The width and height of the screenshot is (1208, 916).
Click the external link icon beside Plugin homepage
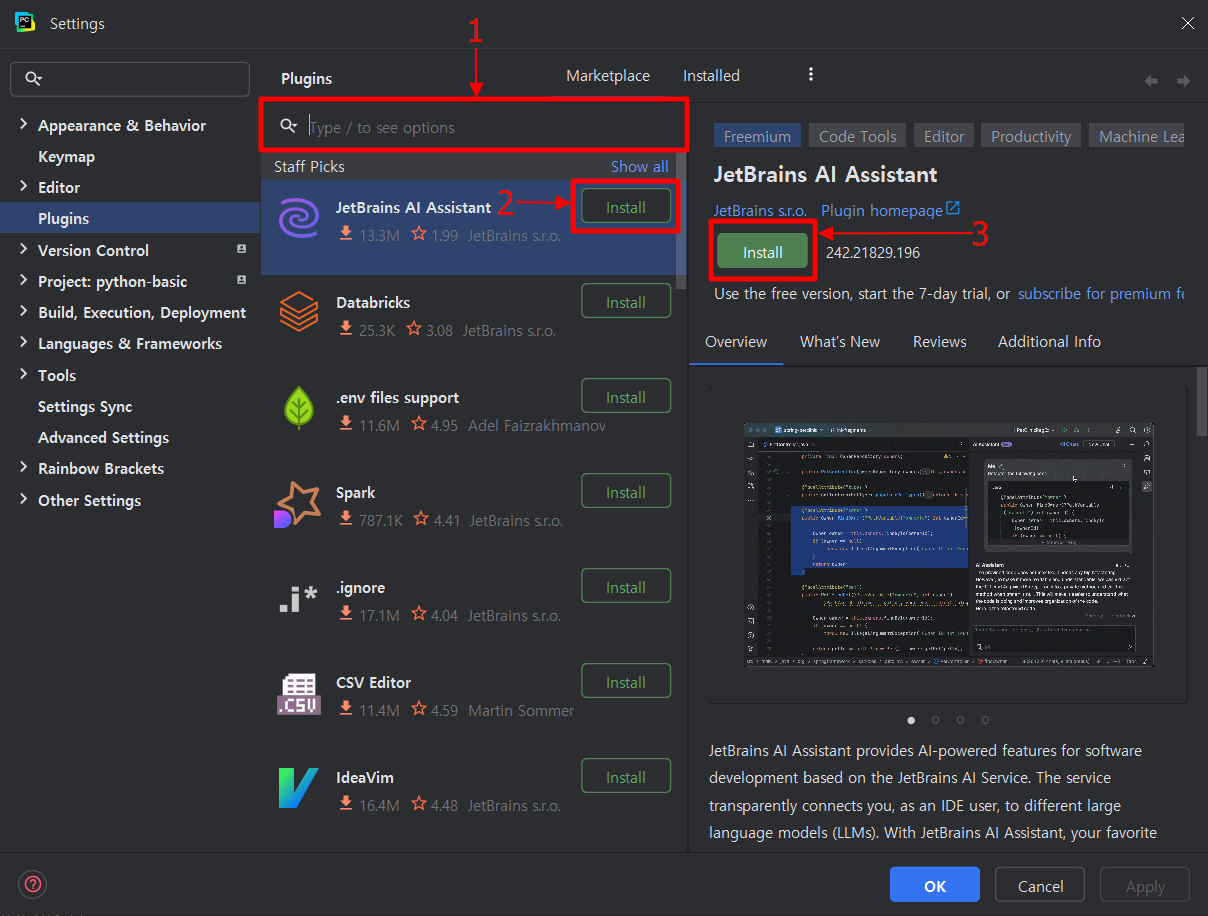[x=953, y=208]
